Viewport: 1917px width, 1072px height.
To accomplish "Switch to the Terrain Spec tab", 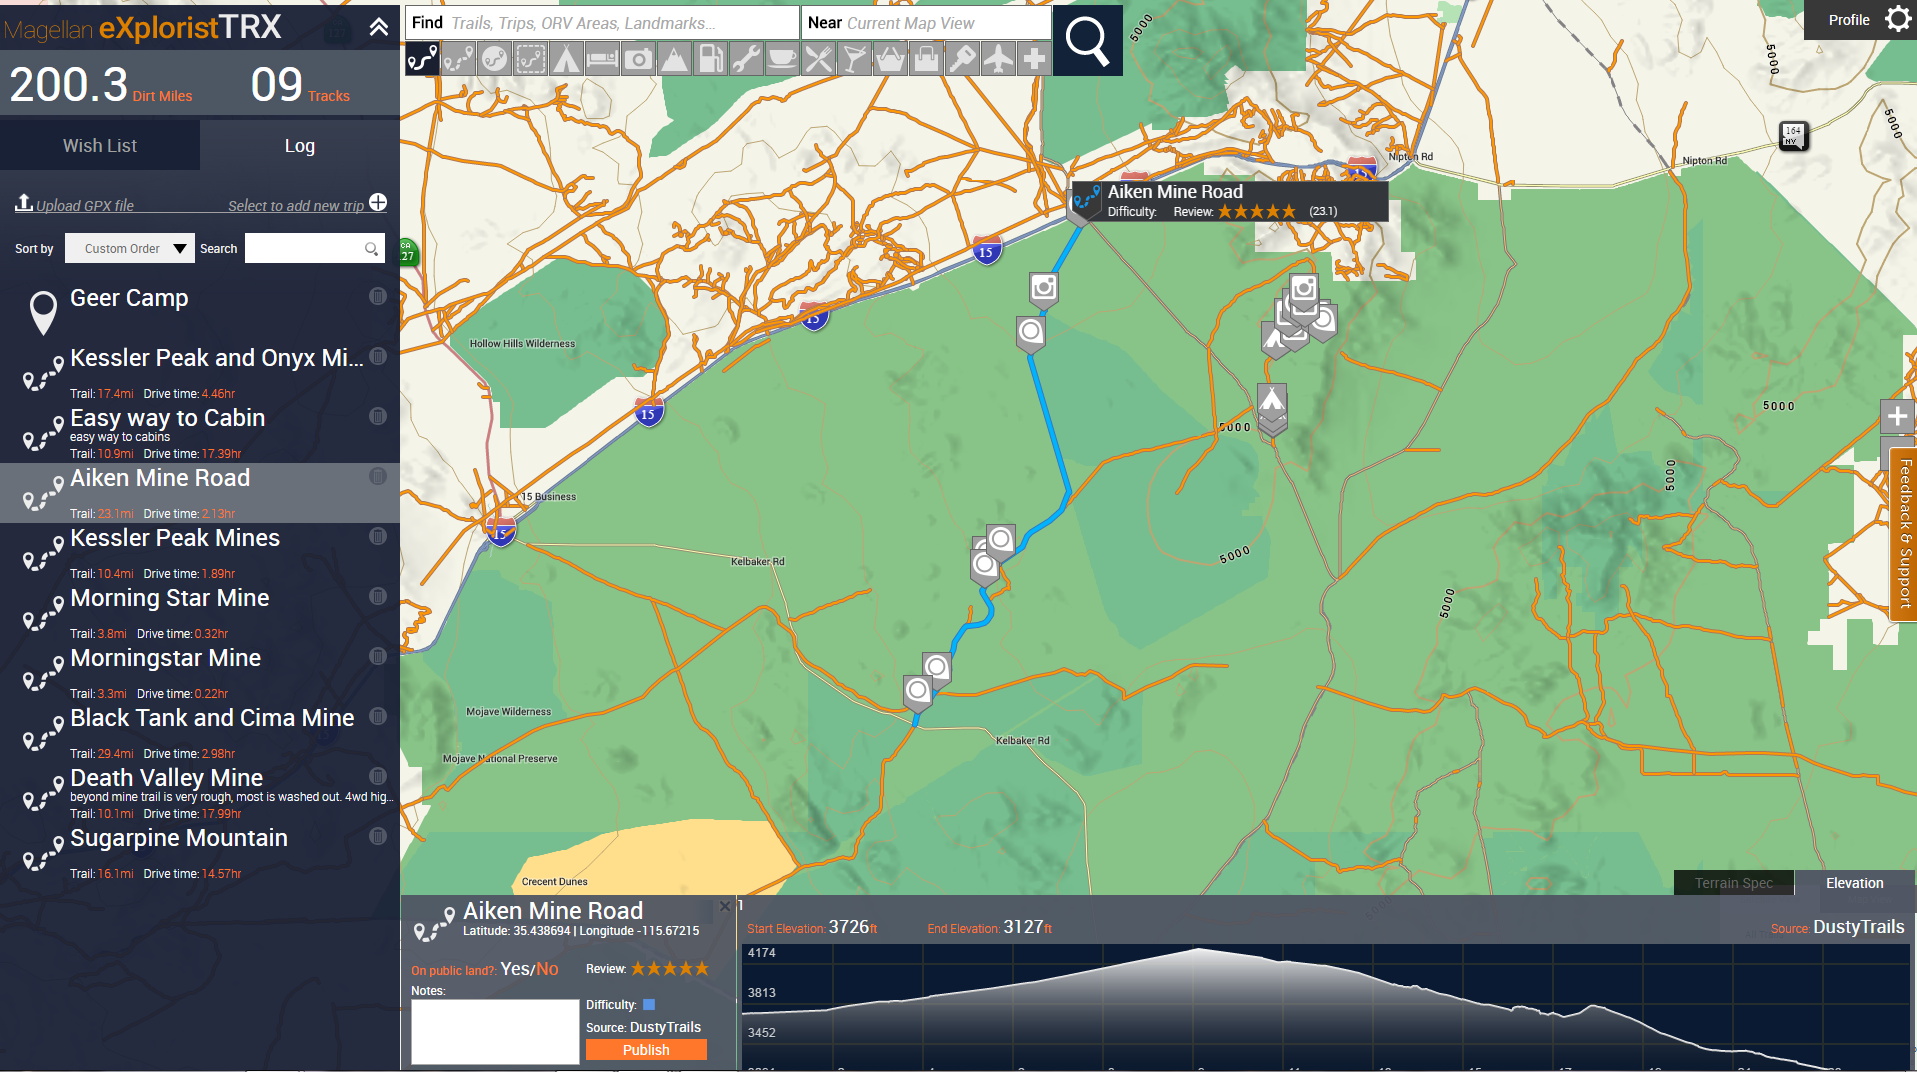I will [x=1733, y=882].
